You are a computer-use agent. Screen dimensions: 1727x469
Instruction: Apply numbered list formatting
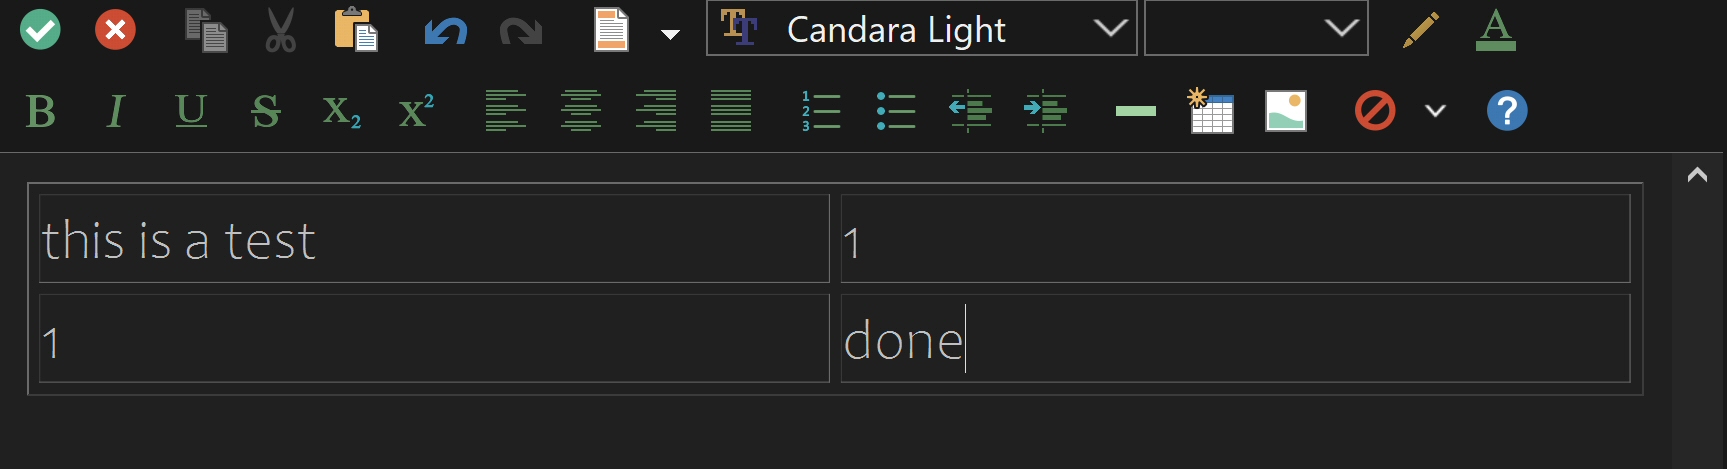[820, 111]
